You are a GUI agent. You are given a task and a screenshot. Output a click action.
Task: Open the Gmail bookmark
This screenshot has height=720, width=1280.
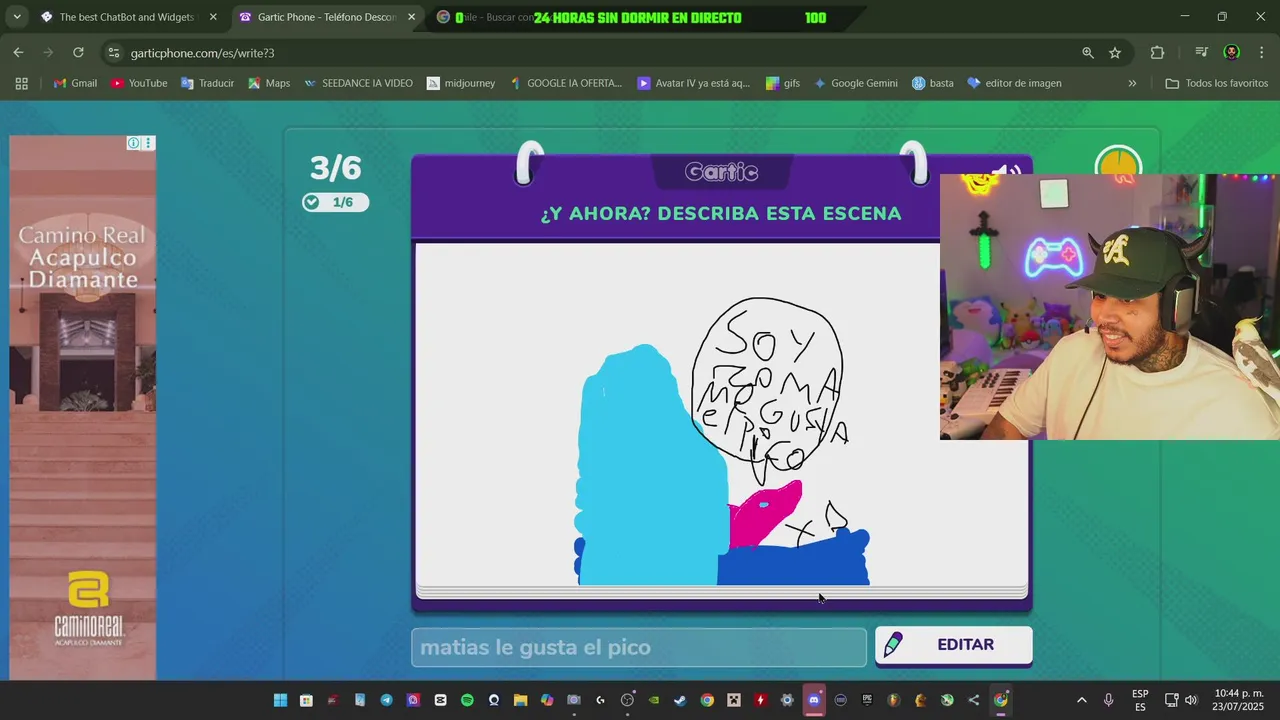coord(75,83)
